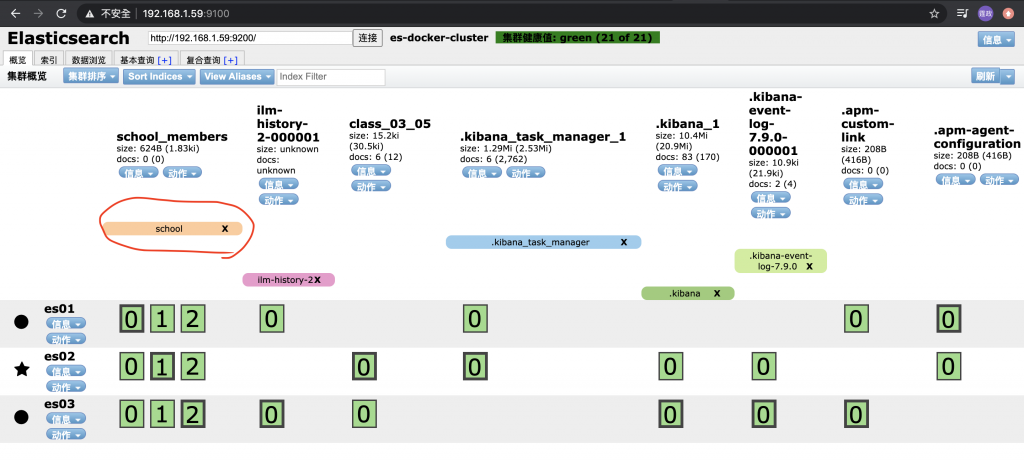Open 信息 dropdown for node es02
The image size is (1024, 460).
tap(66, 371)
